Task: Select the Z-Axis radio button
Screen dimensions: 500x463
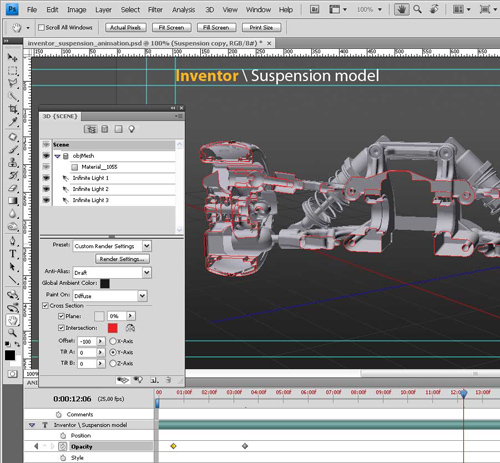Action: 113,363
